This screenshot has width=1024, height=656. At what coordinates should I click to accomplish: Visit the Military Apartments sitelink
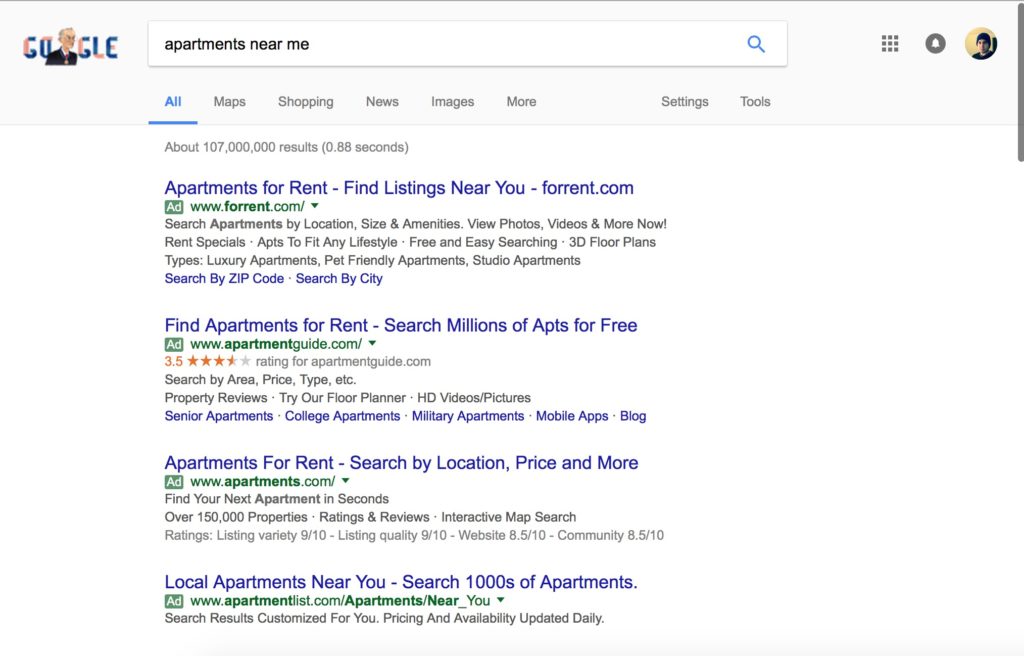(x=468, y=416)
